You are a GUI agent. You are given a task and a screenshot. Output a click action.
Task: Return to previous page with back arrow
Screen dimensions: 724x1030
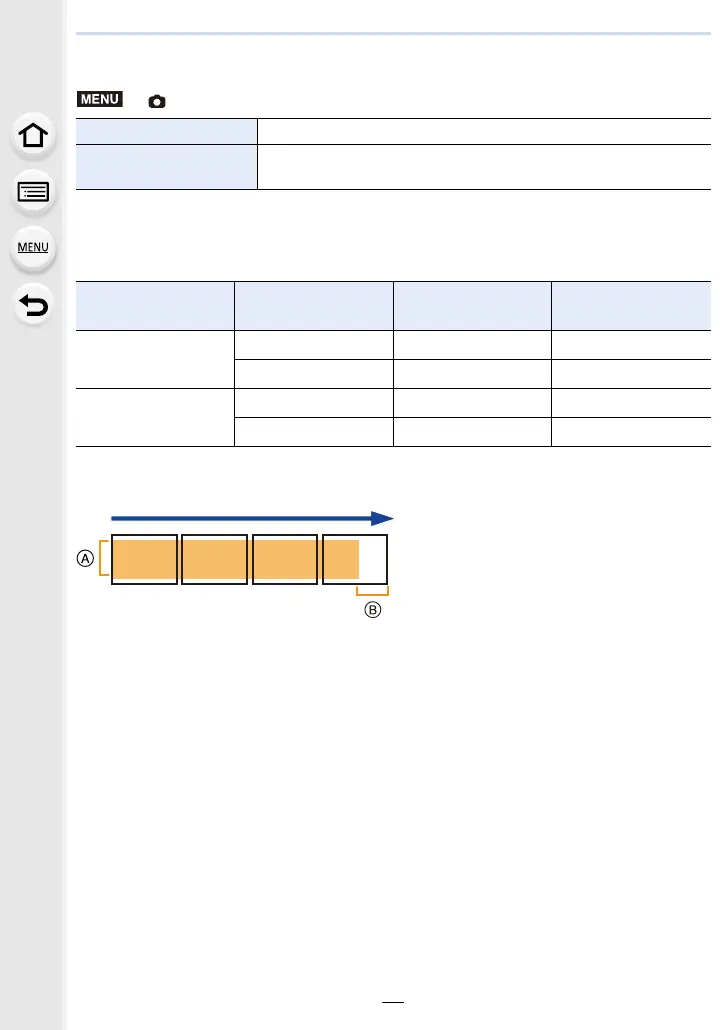[x=34, y=304]
